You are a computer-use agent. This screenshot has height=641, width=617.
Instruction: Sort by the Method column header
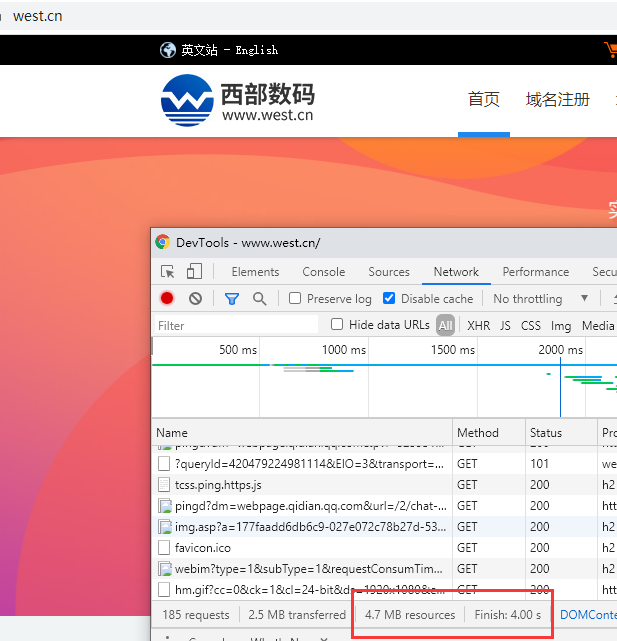[x=489, y=433]
